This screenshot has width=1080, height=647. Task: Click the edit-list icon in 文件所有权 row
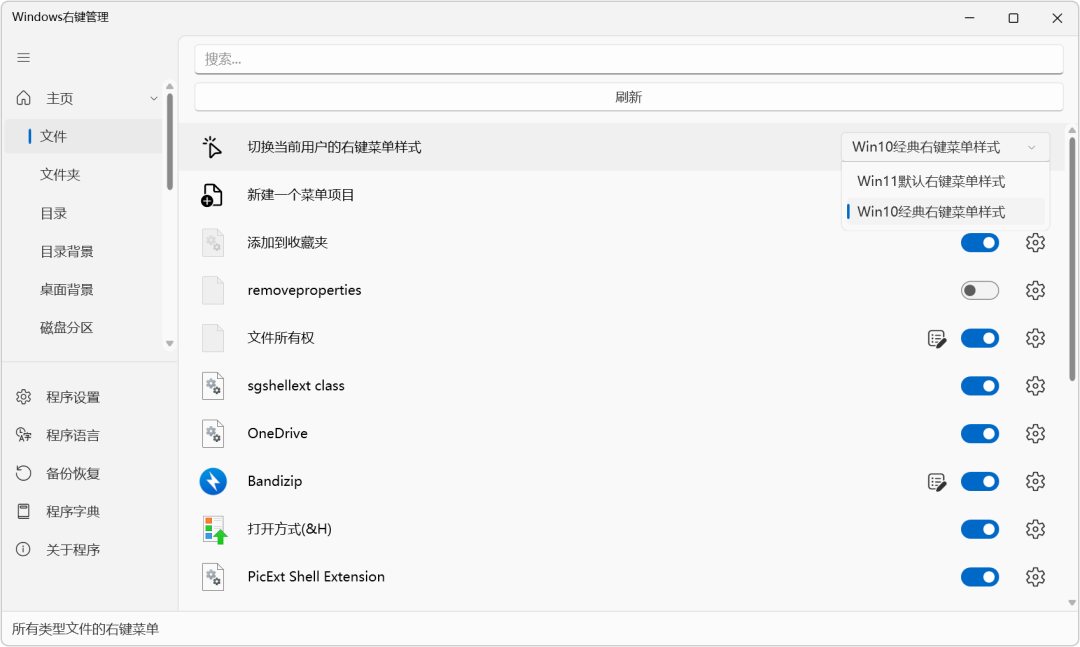(x=937, y=338)
